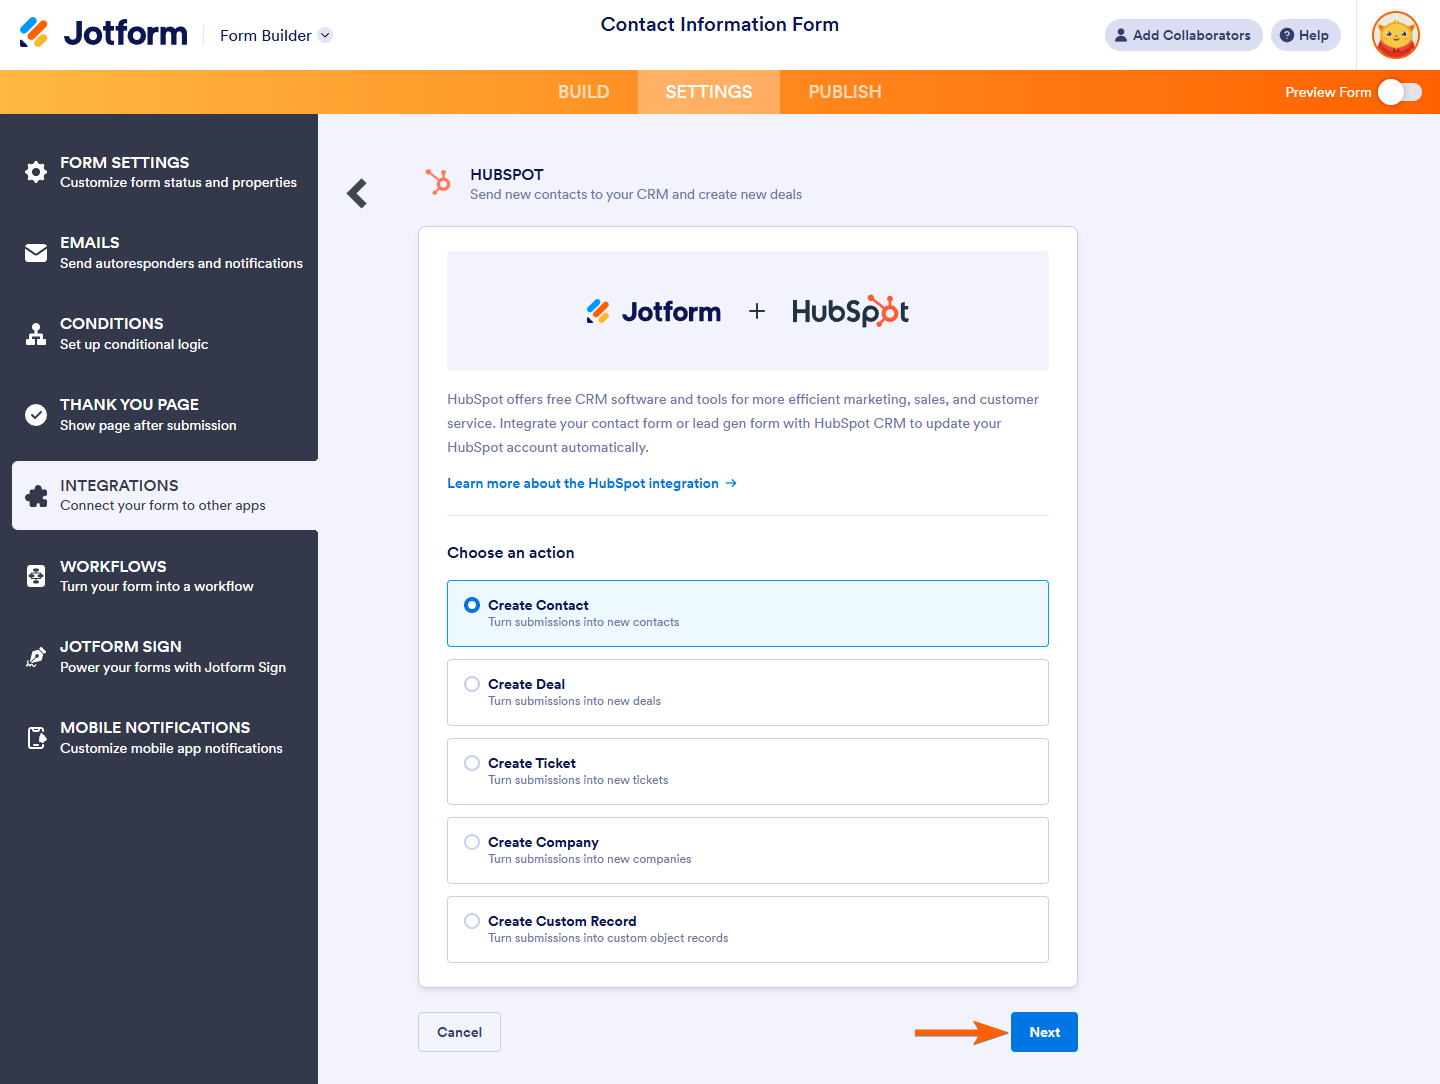Click the Mobile Notifications phone icon
The image size is (1440, 1084).
click(36, 738)
